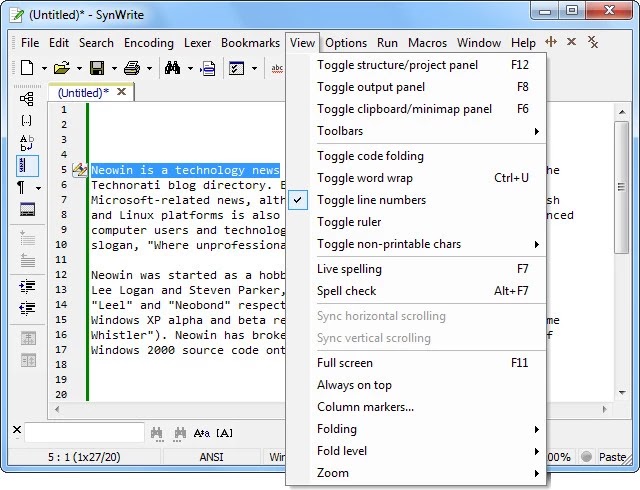Expand the Zoom submenu
The height and width of the screenshot is (490, 640).
point(416,473)
